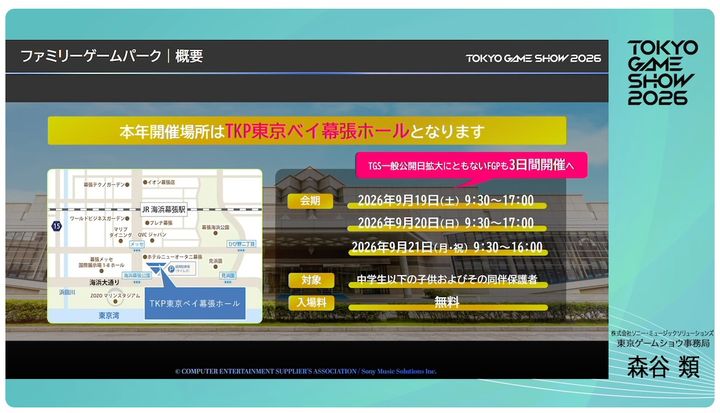Click the 対象 yellow label
720x413 pixels.
(311, 280)
